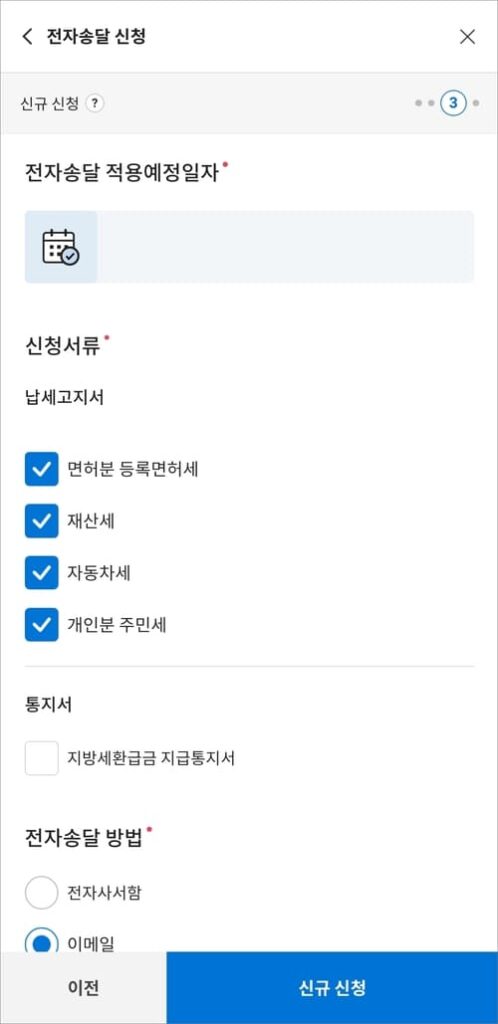Select the 전자사서함 radio option
Image resolution: width=498 pixels, height=1024 pixels.
[42, 893]
